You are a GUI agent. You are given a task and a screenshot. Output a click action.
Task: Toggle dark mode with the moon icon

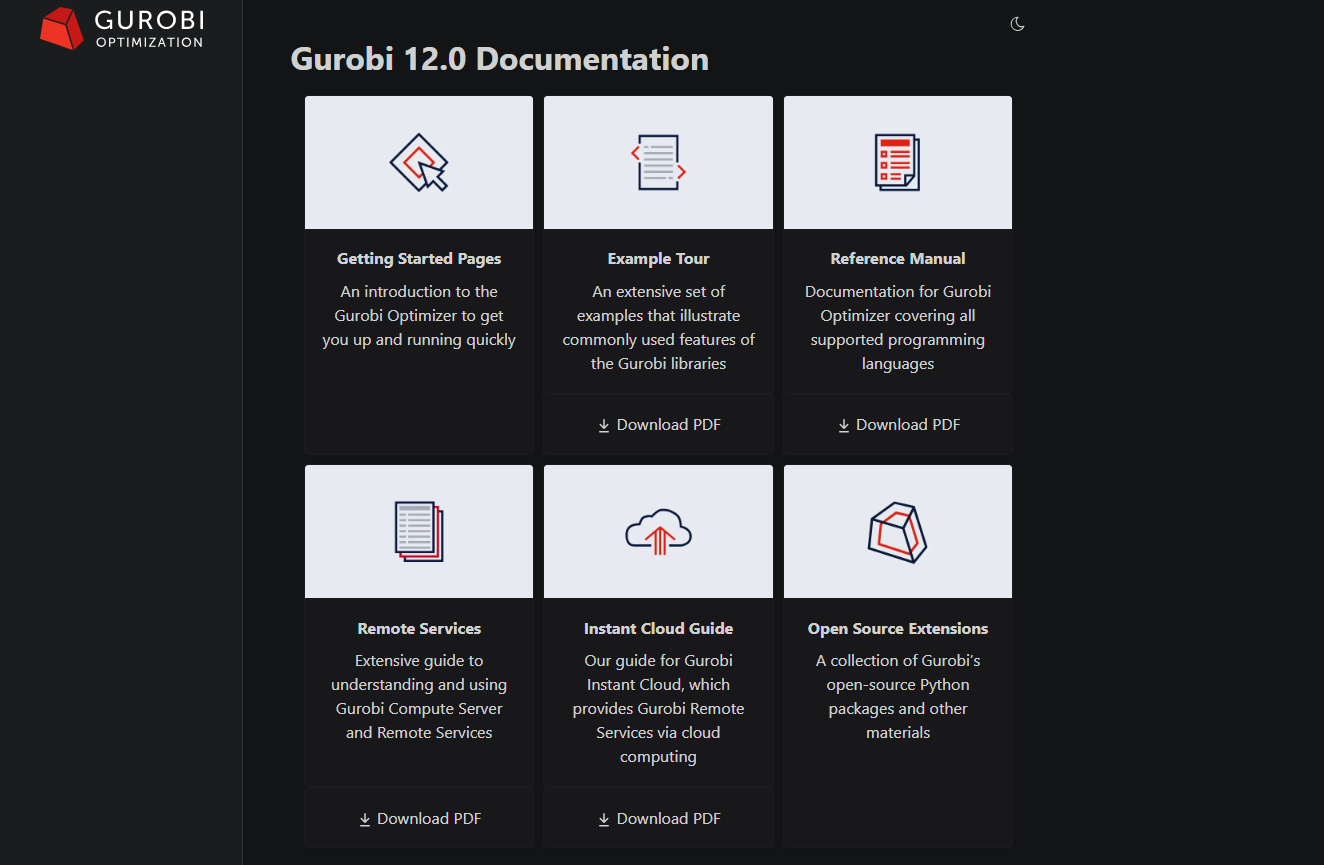point(1018,24)
